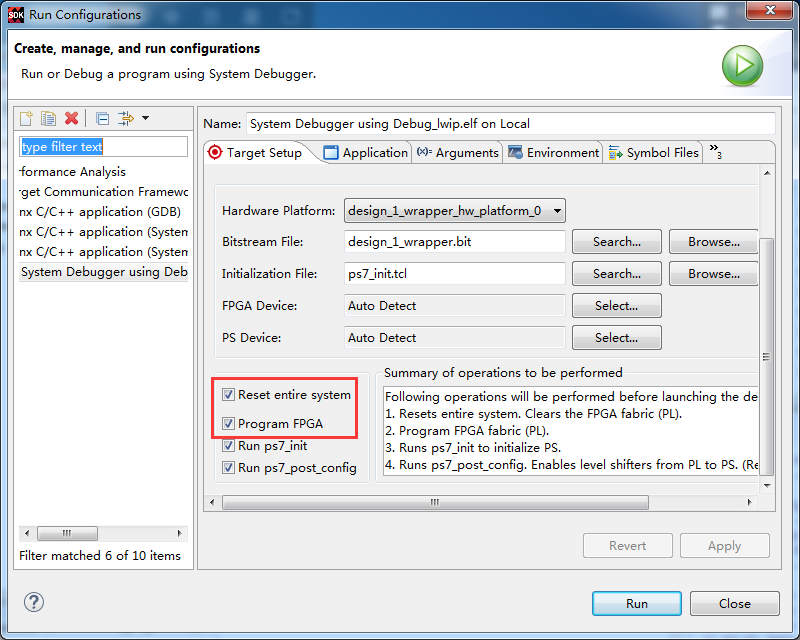Click the filter launch configurations icon

[126, 118]
